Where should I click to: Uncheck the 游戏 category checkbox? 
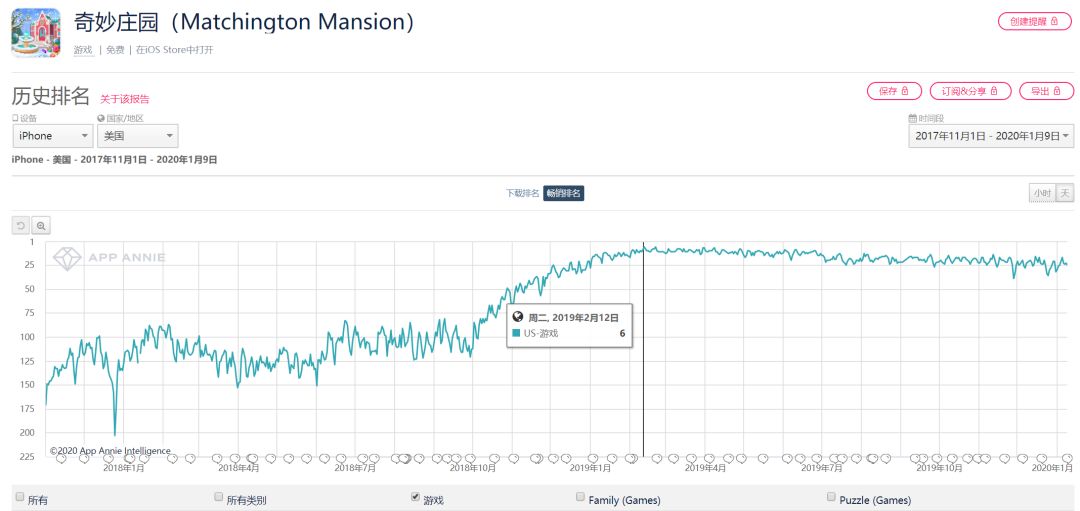click(x=416, y=497)
